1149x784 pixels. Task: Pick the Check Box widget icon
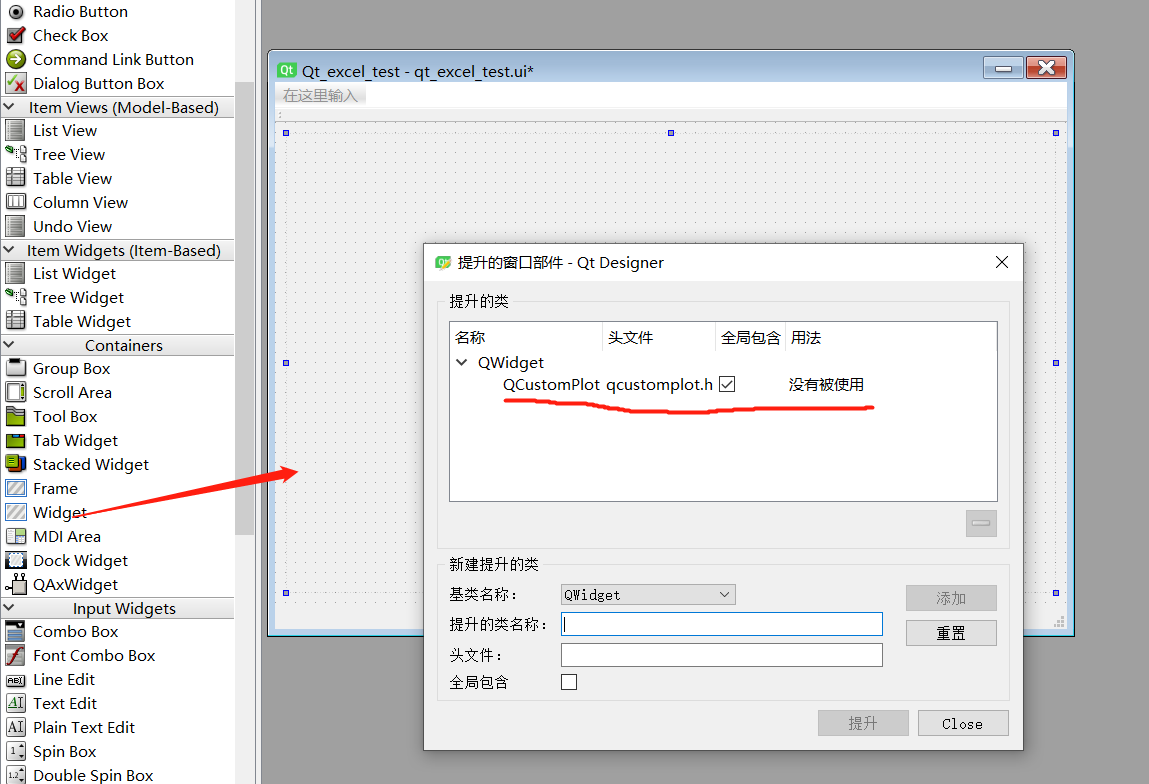point(15,35)
